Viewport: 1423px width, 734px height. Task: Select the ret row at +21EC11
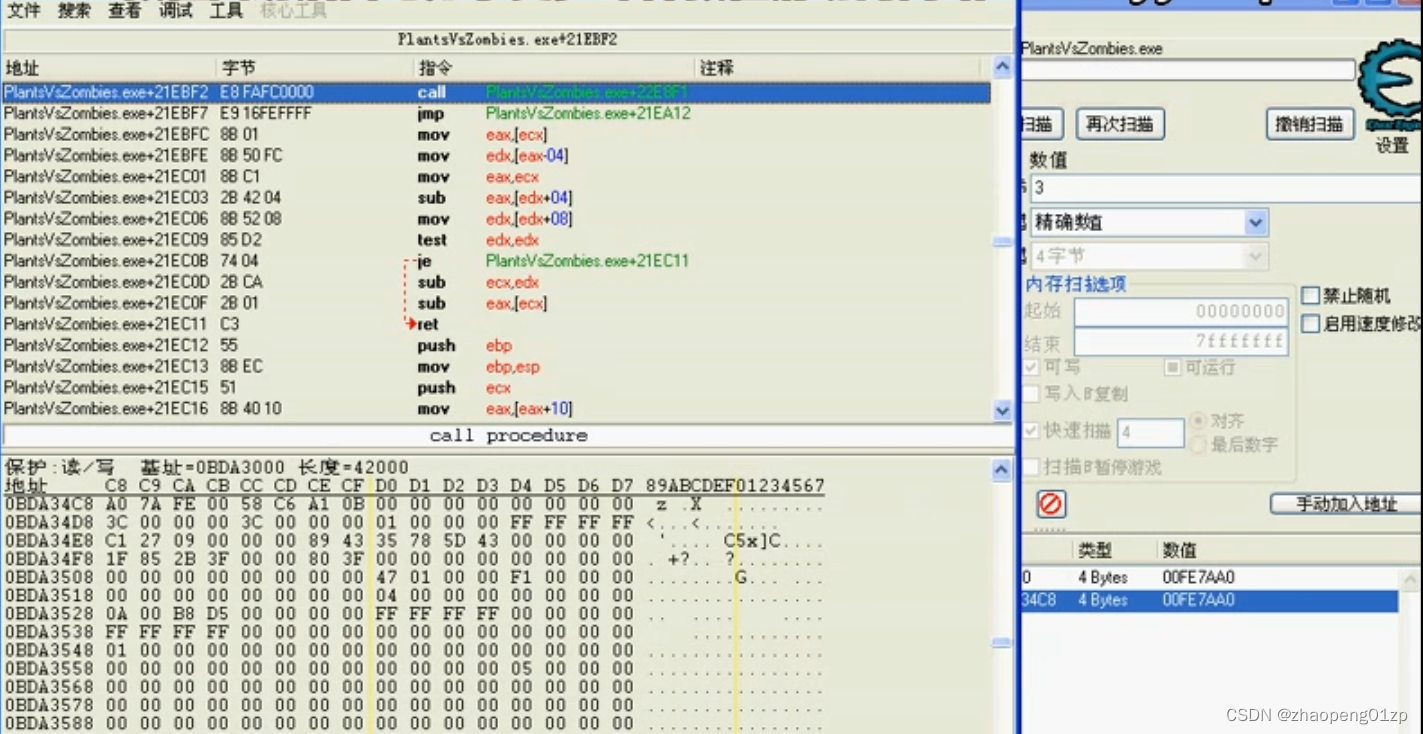(496, 323)
